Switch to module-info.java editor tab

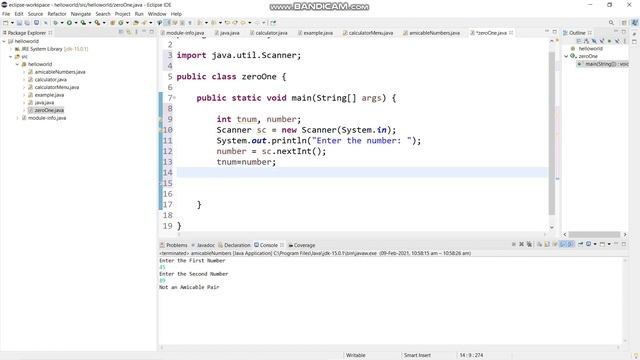click(x=182, y=33)
